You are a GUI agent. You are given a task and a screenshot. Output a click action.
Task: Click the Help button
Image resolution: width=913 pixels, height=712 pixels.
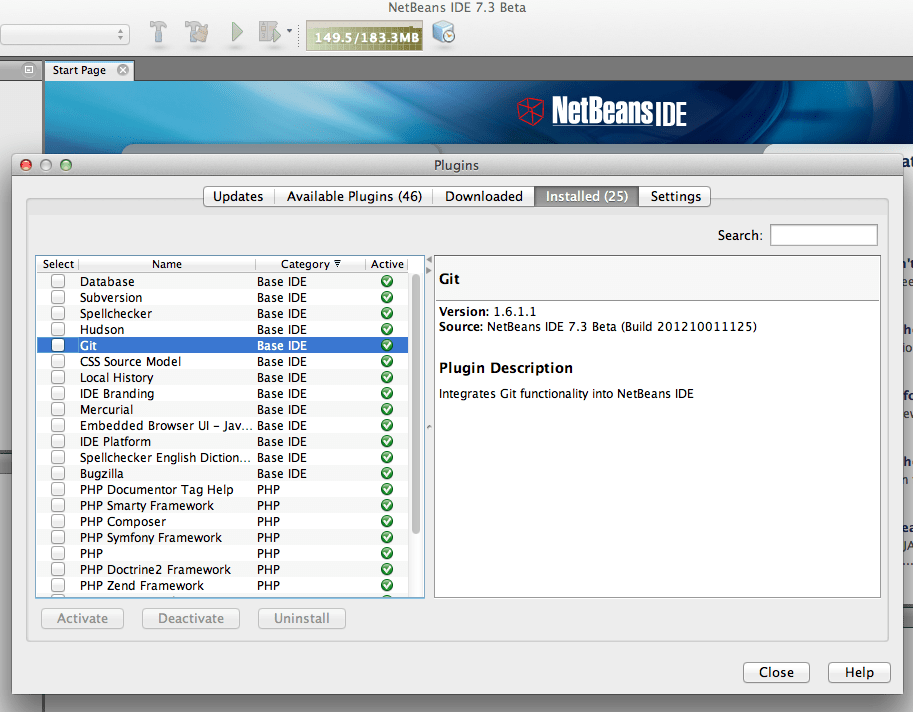click(858, 672)
